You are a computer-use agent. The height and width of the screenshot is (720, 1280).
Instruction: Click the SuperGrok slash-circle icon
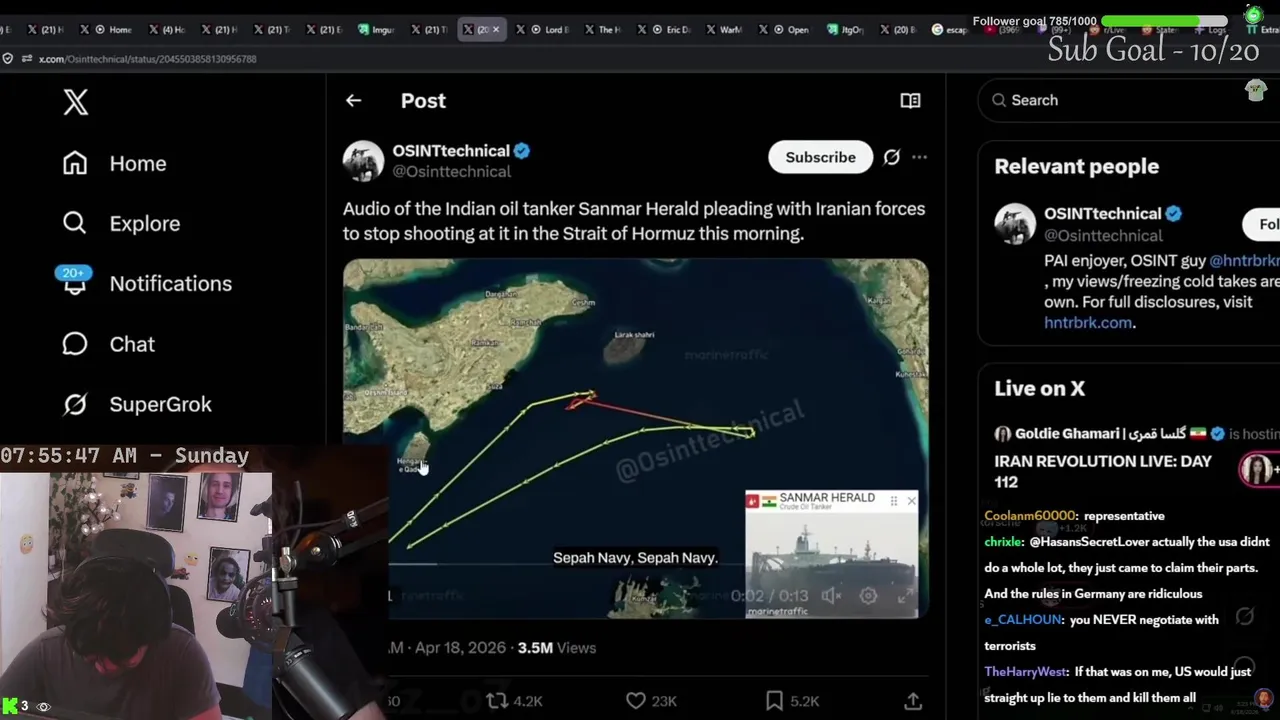click(x=75, y=404)
